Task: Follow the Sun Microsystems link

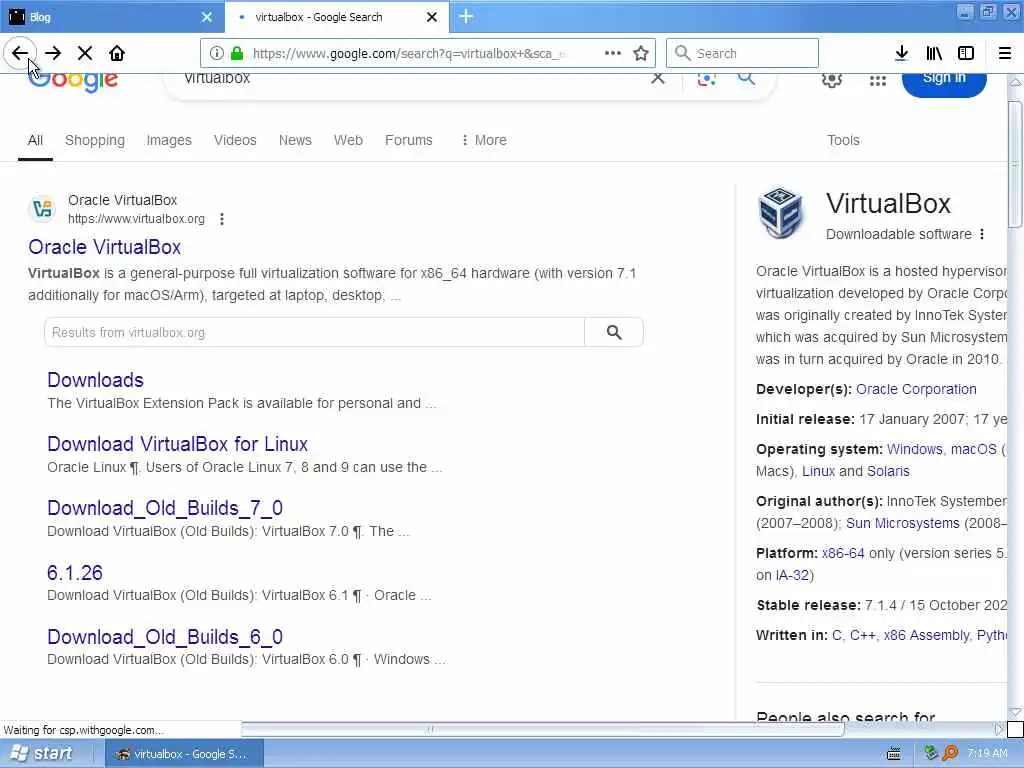Action: (903, 523)
